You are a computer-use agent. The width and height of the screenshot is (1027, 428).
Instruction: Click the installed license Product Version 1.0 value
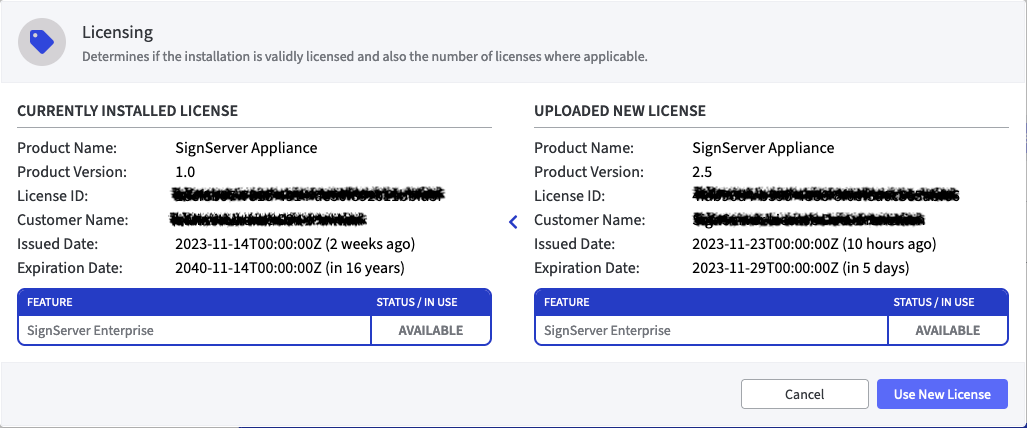[x=185, y=172]
